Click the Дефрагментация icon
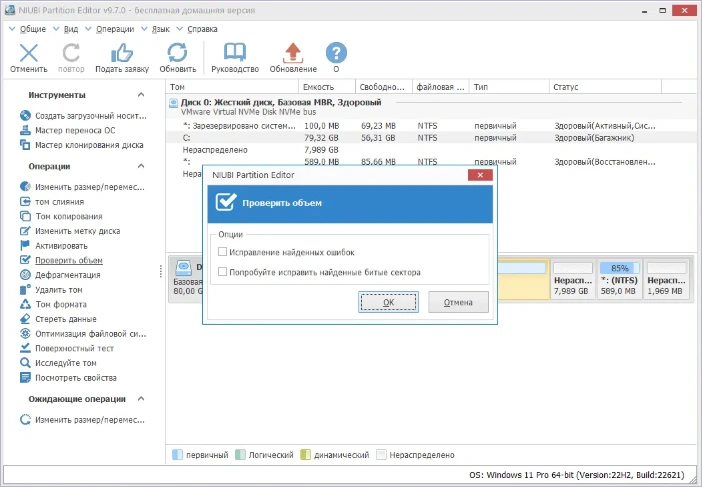 [x=25, y=275]
